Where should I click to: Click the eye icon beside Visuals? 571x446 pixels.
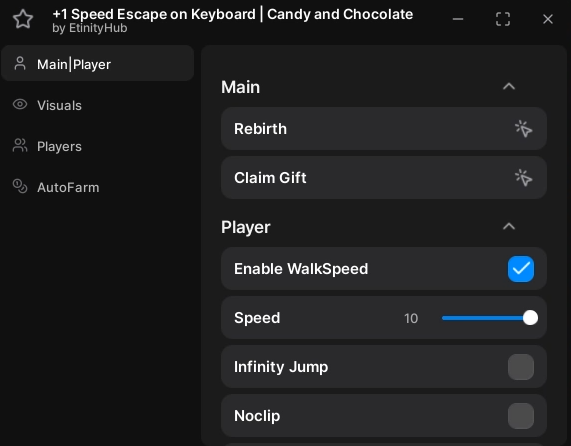(x=20, y=104)
